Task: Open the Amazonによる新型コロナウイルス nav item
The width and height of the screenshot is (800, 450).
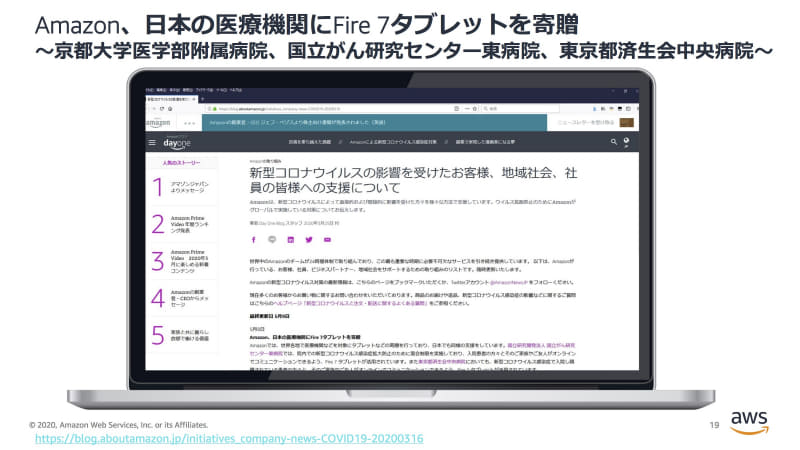Action: (393, 142)
